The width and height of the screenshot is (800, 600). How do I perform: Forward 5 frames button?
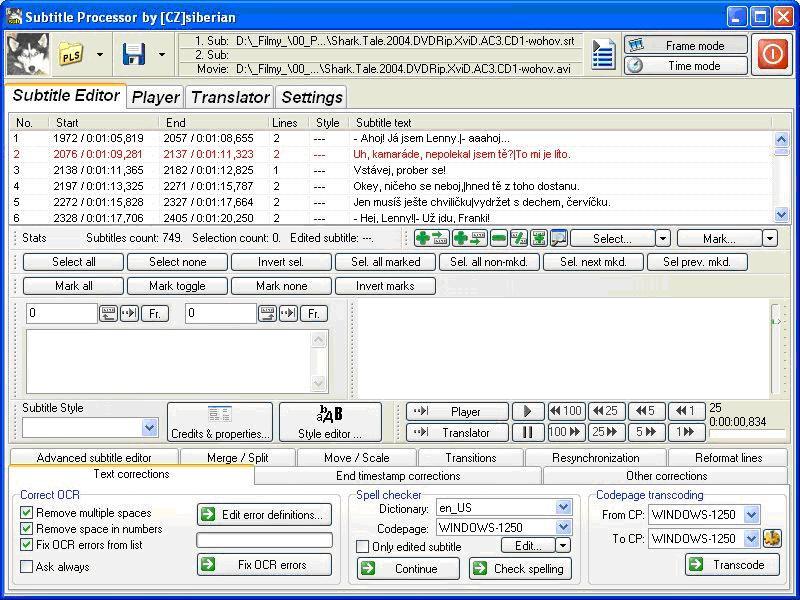(646, 433)
